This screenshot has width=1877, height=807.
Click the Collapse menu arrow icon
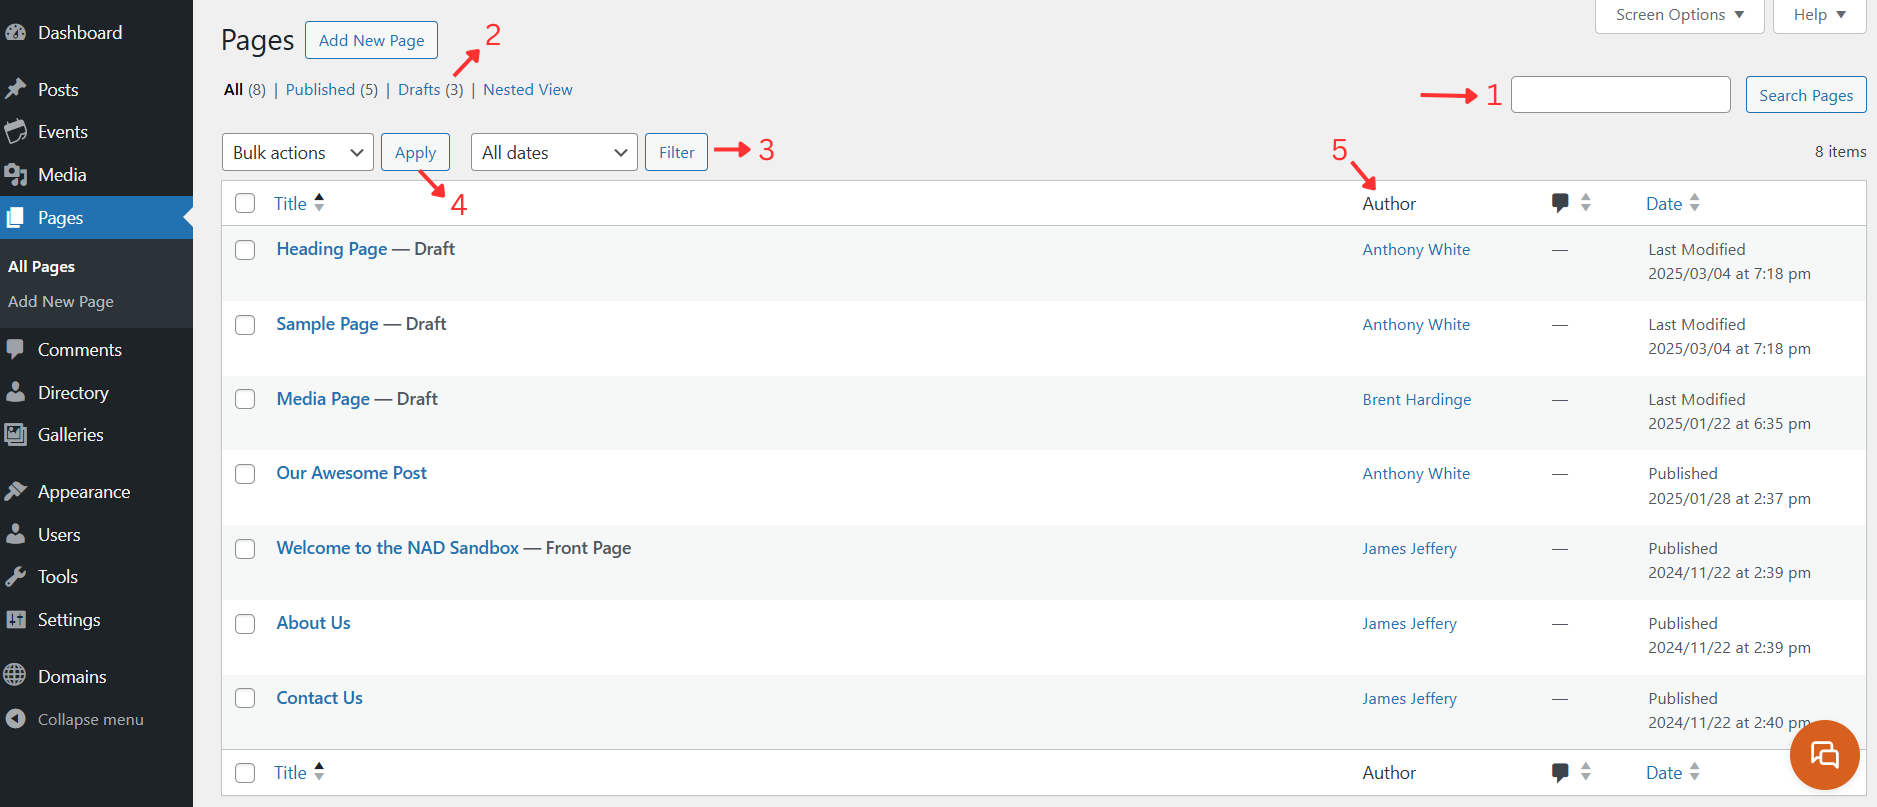(x=15, y=719)
